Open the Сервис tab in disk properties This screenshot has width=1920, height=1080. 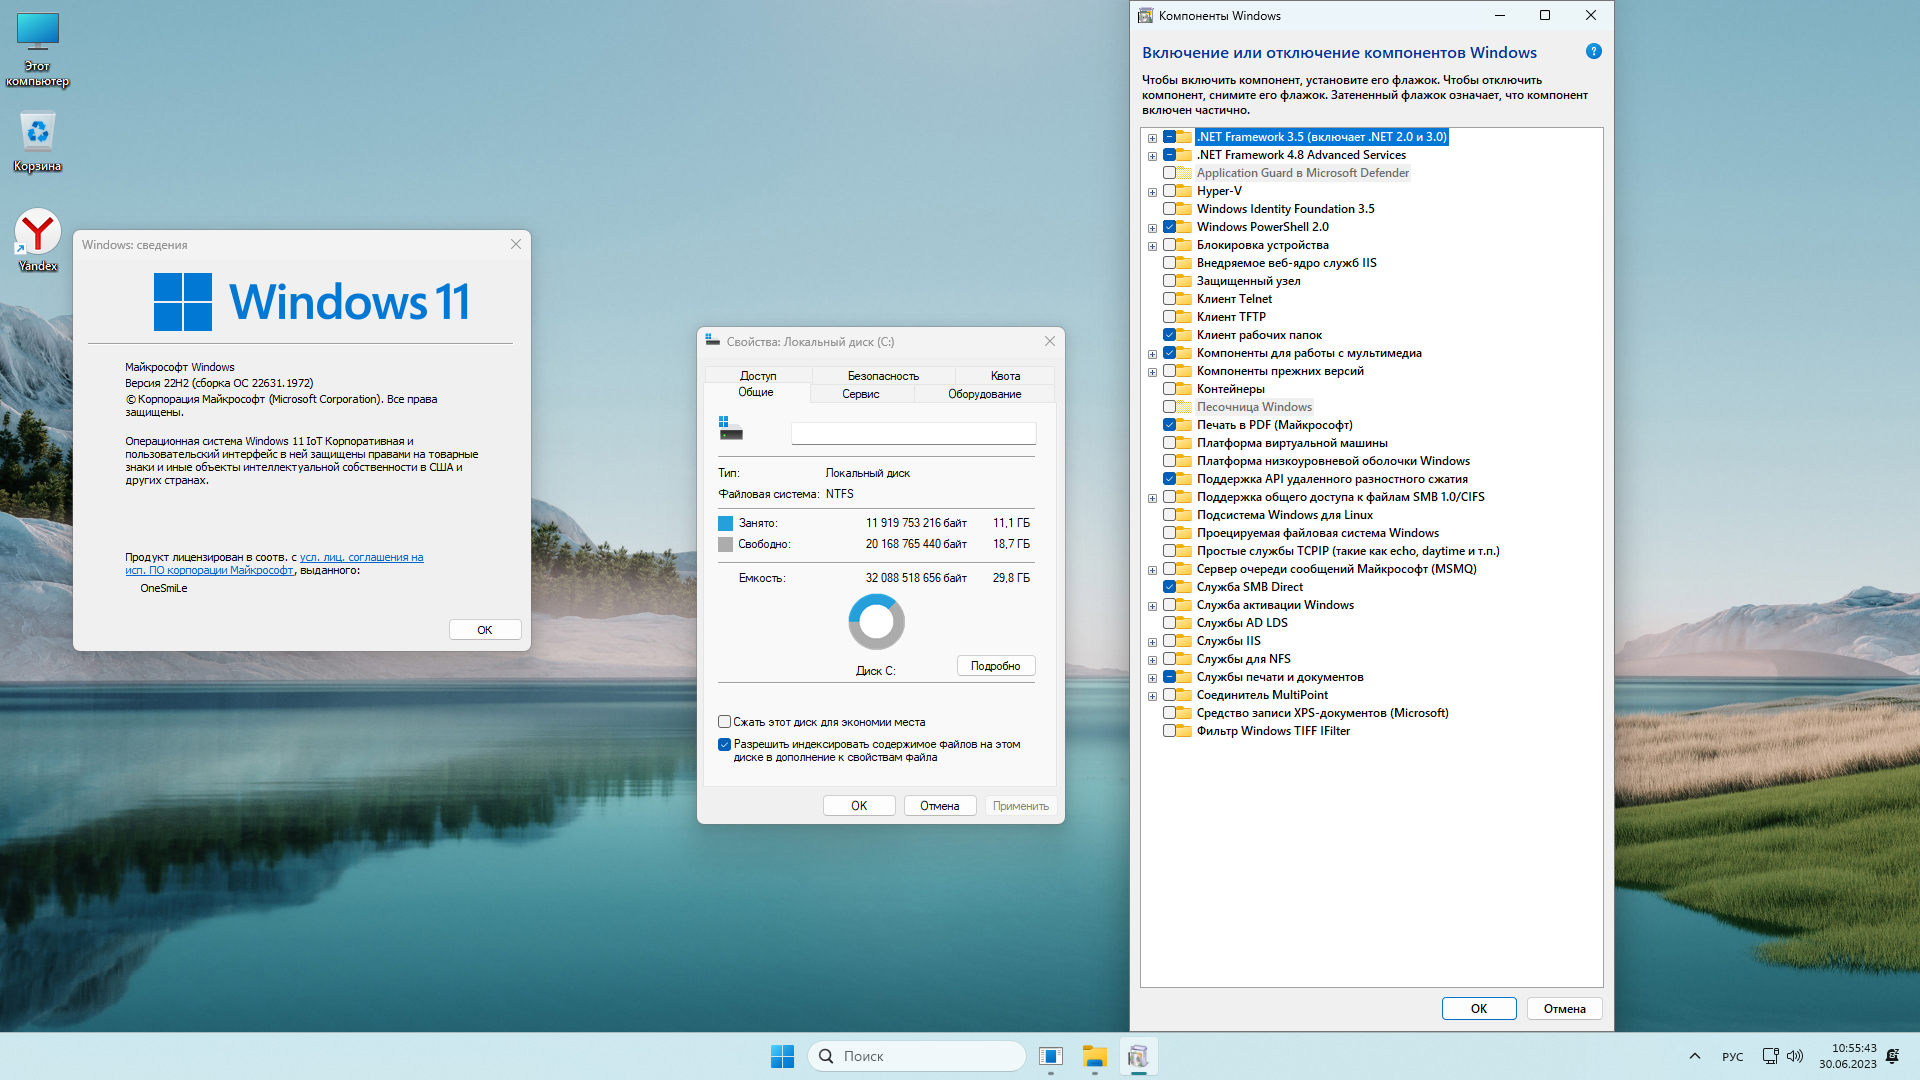click(x=860, y=394)
